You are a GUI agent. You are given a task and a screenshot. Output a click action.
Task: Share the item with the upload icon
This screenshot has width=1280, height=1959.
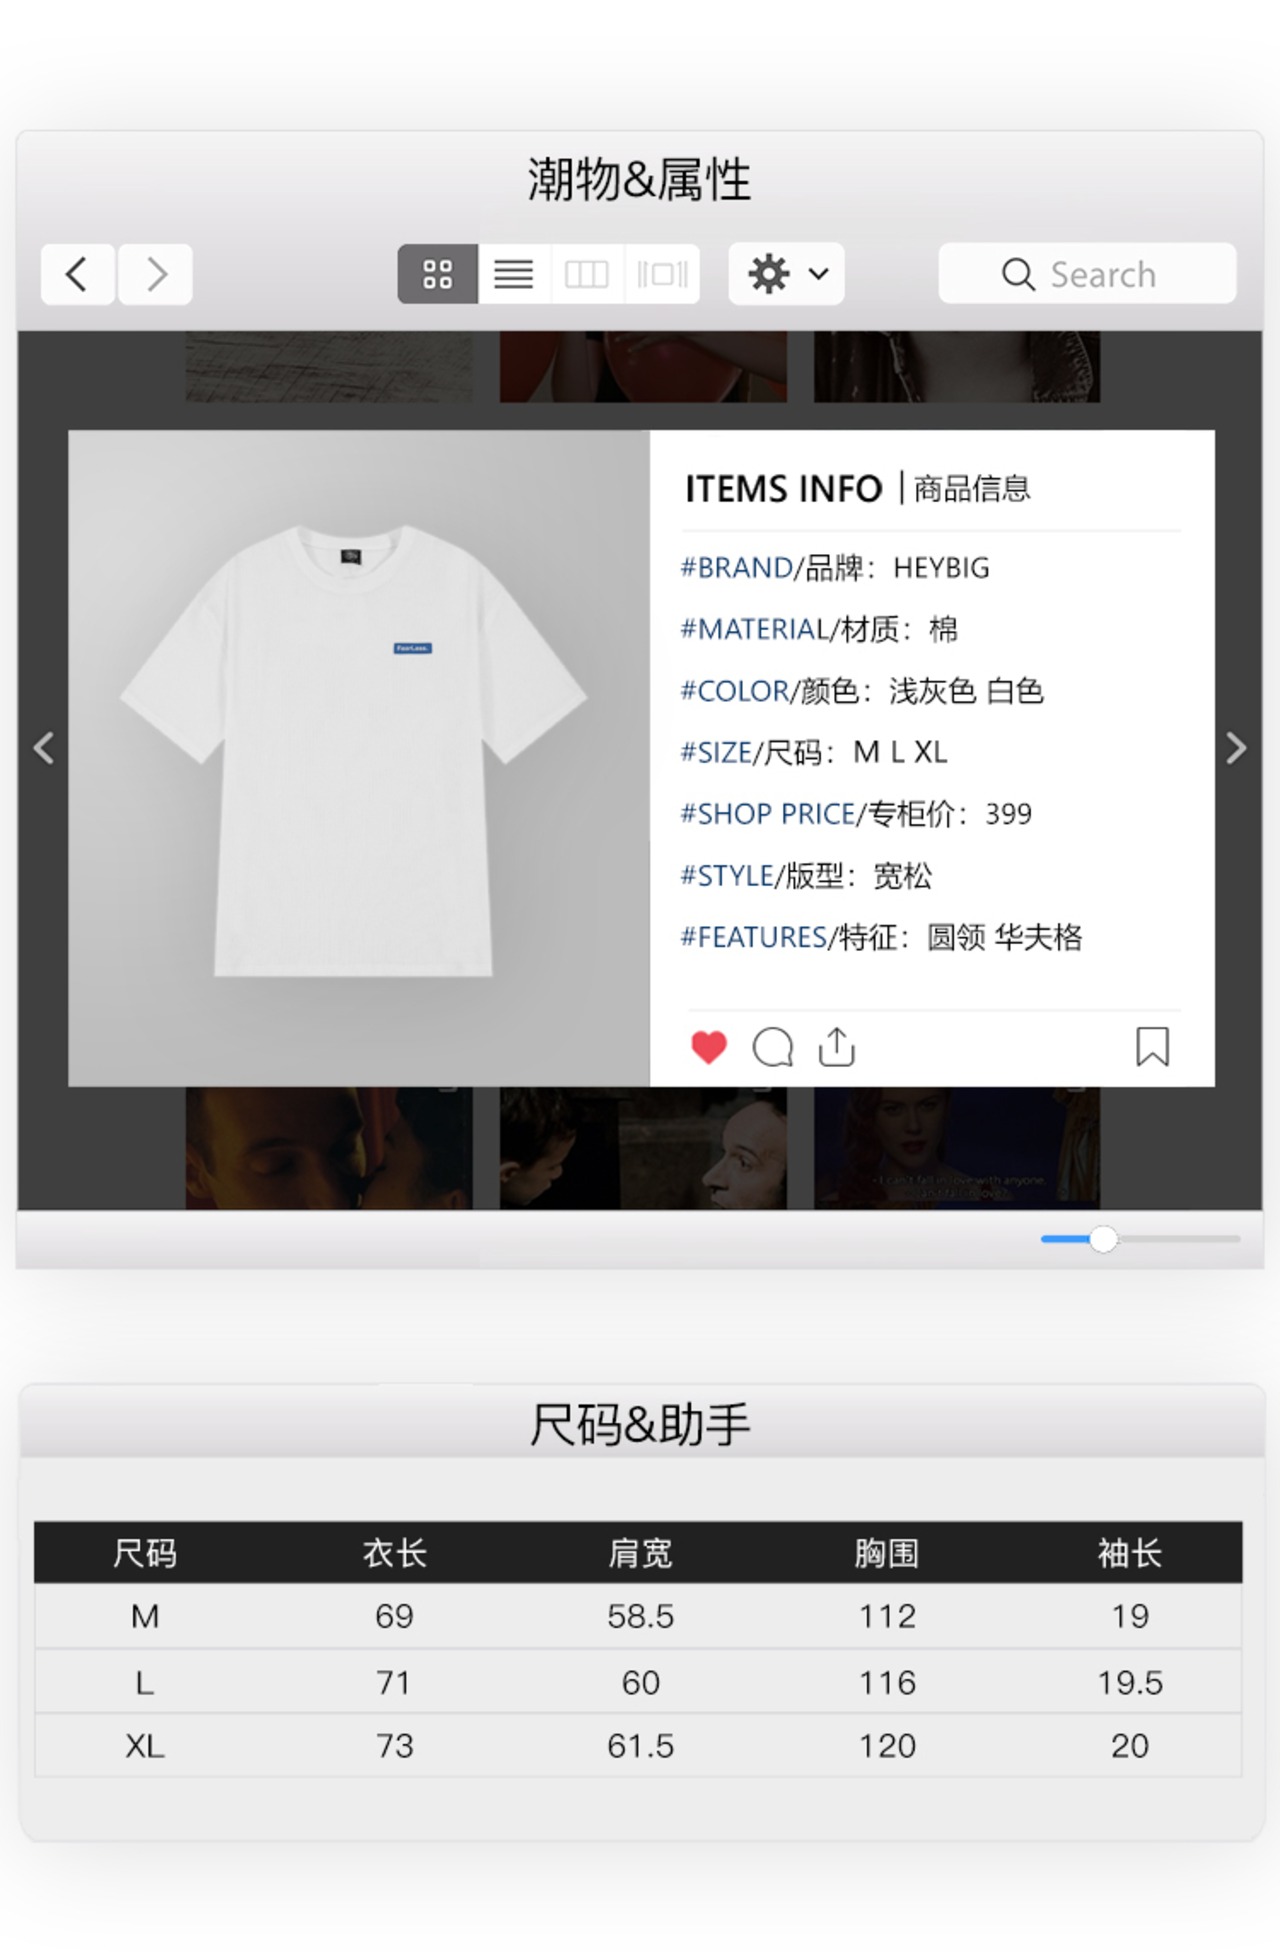(x=837, y=1047)
